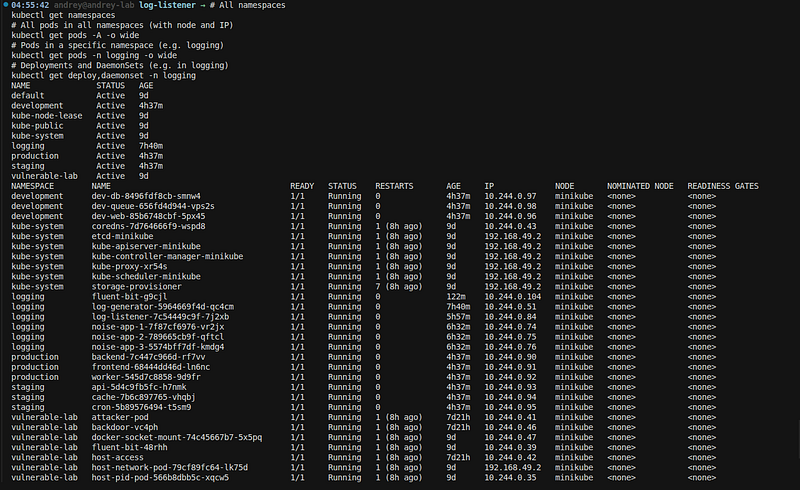Screen dimensions: 800x490
Task: Click the log-listener directory in the prompt
Action: tap(167, 5)
